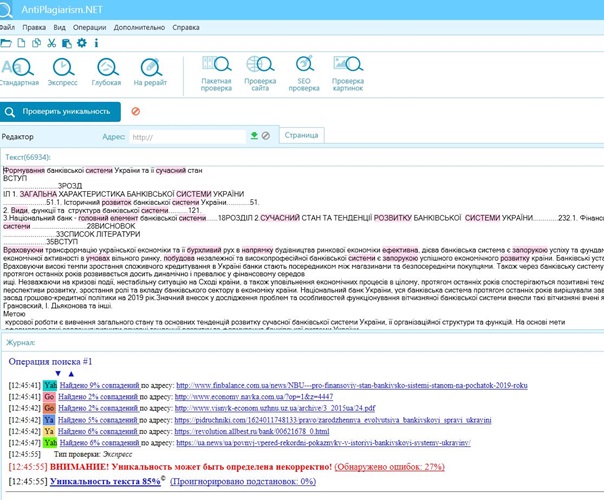Viewport: 604px width, 500px height.
Task: Open file with the folder toolbar icon
Action: tap(5, 43)
